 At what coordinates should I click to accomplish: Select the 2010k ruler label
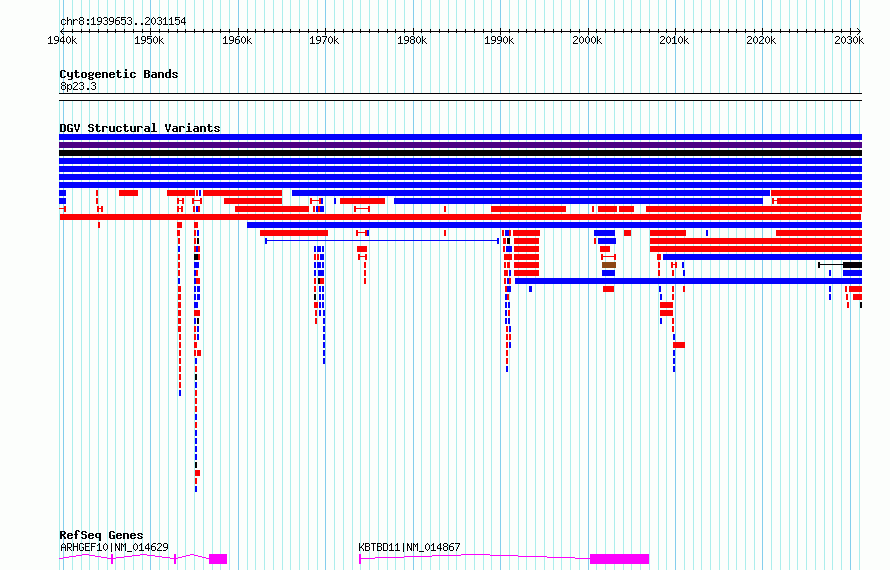(674, 40)
